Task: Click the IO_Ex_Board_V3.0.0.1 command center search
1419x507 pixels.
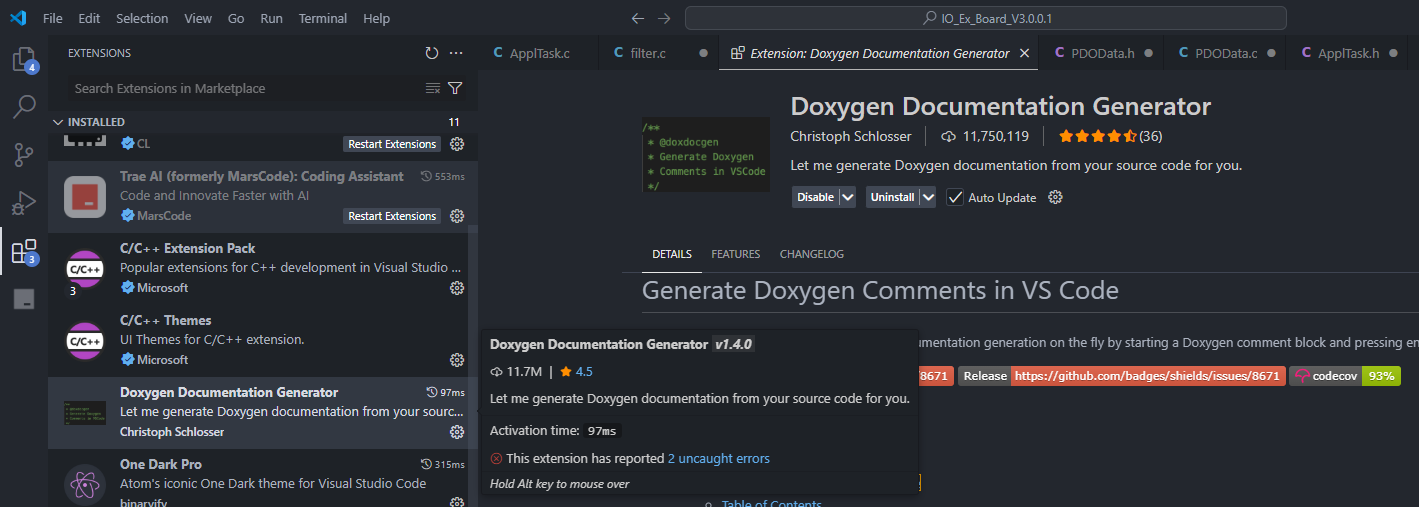Action: click(x=985, y=19)
